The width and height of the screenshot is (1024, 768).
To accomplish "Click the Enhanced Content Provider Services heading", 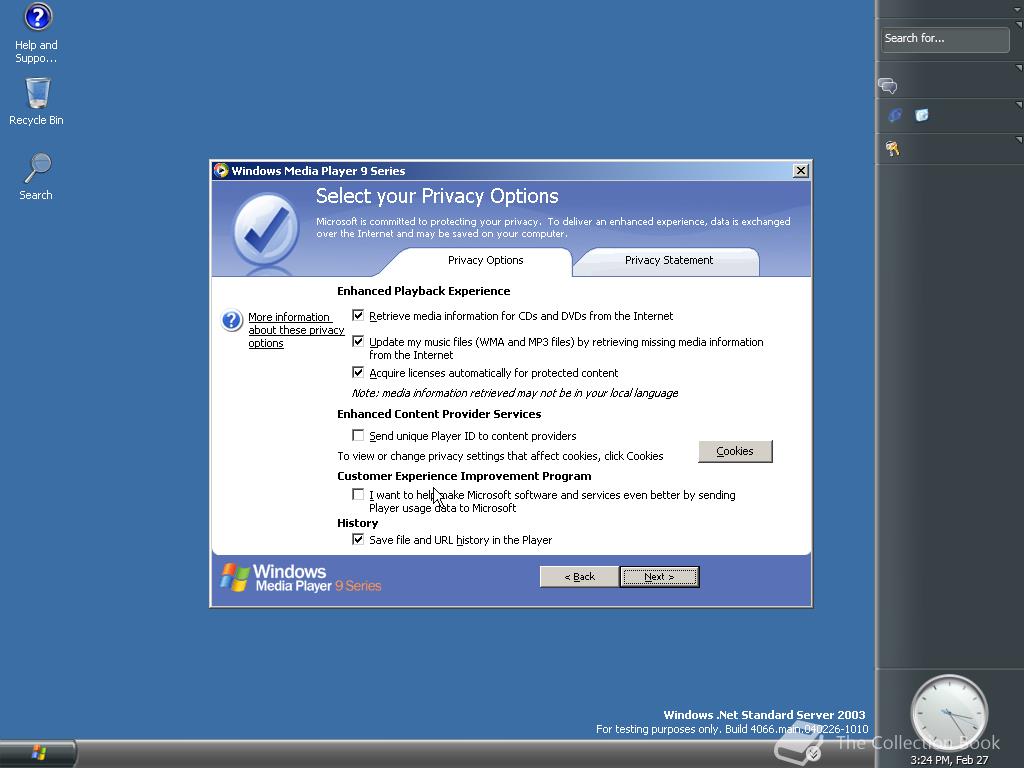I will [439, 414].
